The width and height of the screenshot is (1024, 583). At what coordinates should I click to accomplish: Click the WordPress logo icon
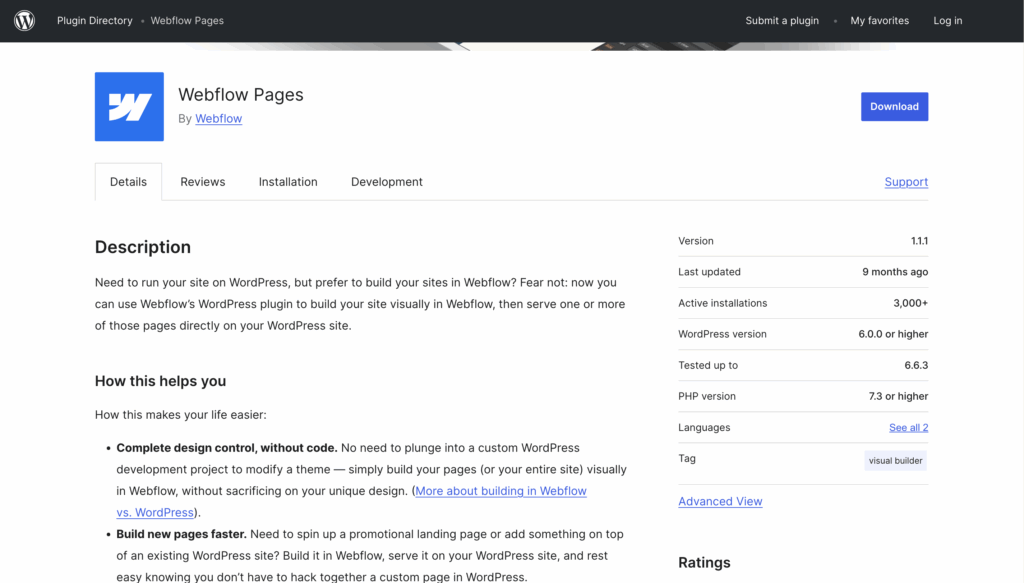[x=24, y=21]
